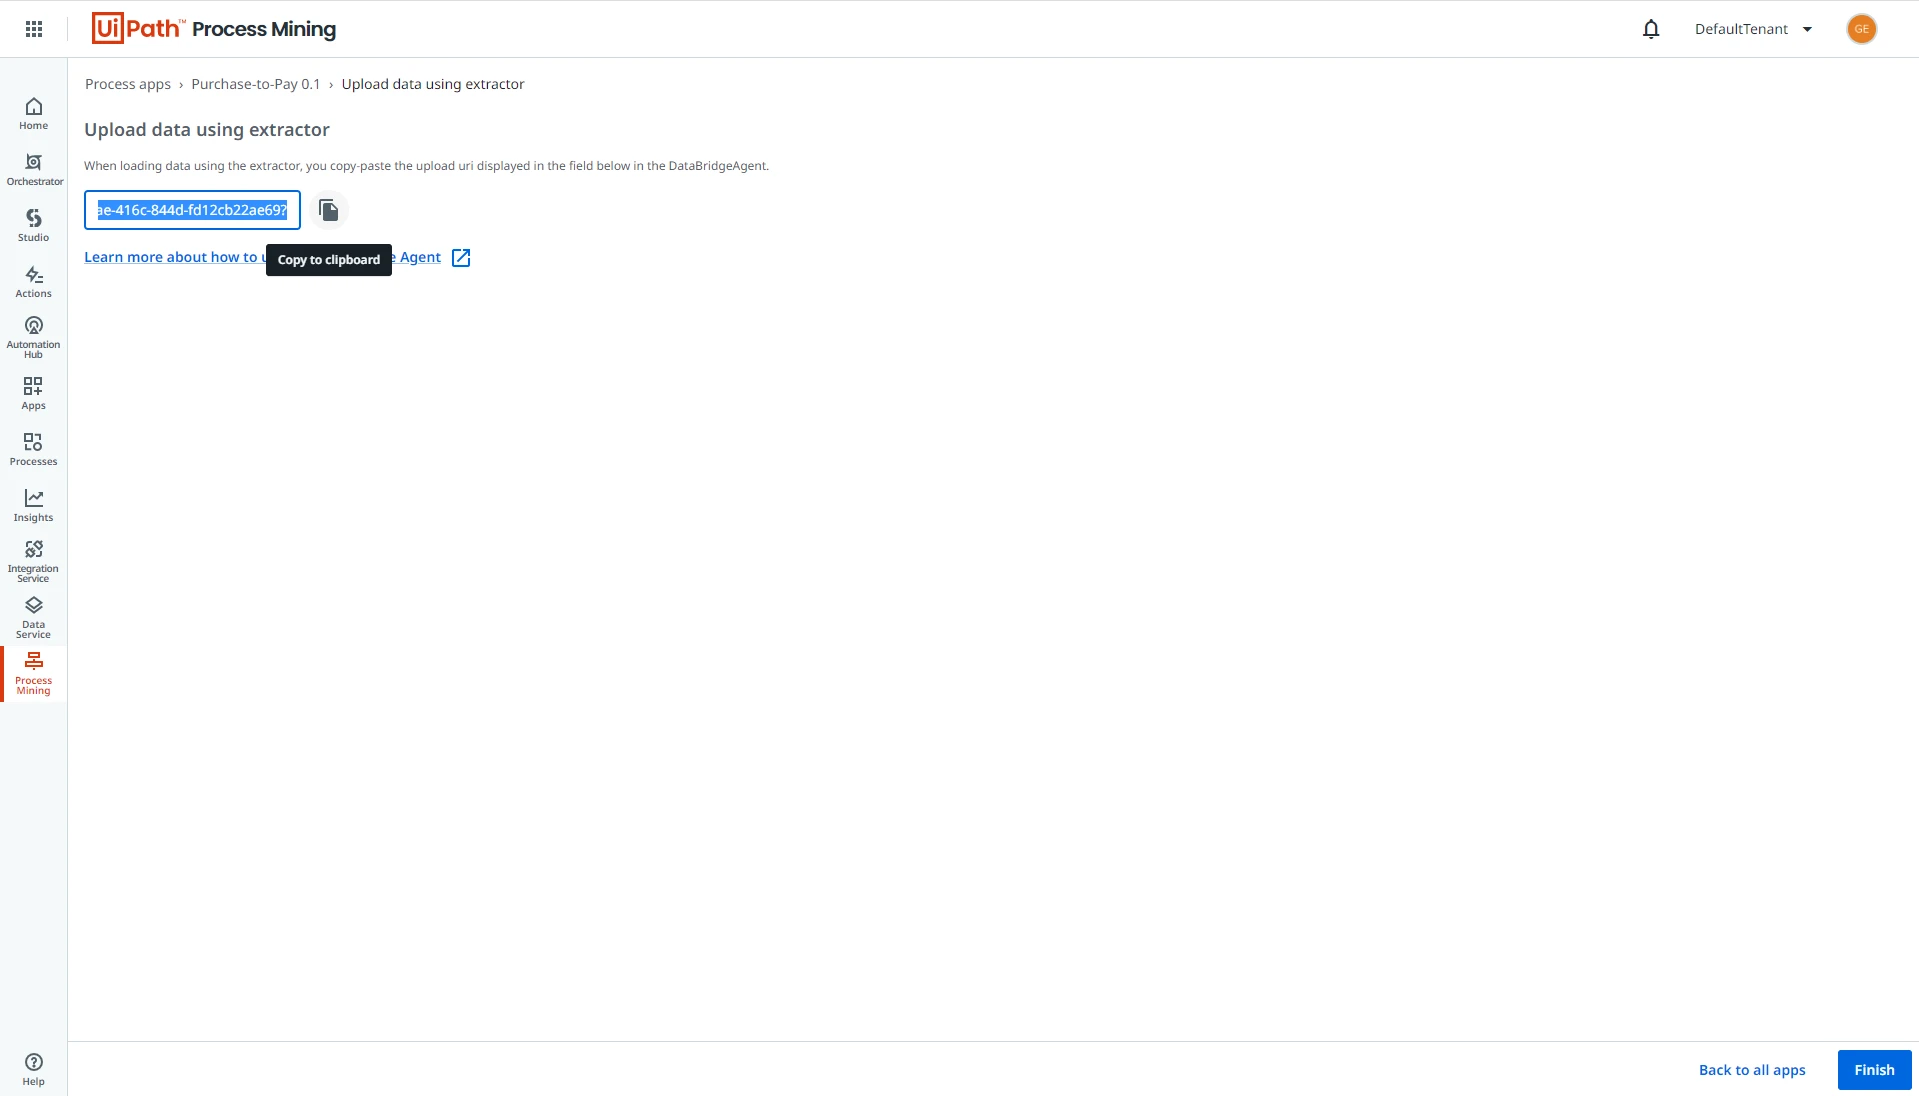Open Automation Hub from the sidebar

tap(34, 338)
